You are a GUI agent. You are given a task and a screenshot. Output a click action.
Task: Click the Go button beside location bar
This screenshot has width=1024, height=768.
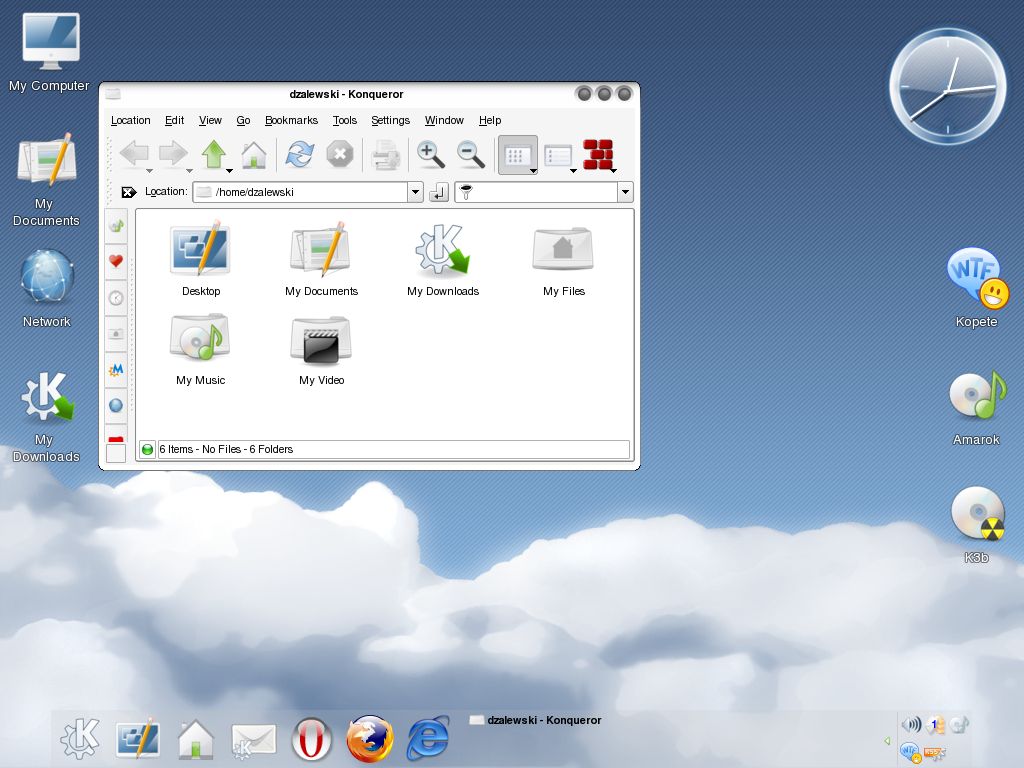click(439, 192)
